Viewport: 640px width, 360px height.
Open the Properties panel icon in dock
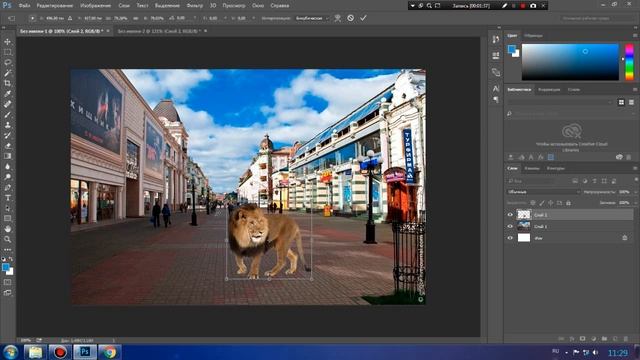(x=496, y=56)
